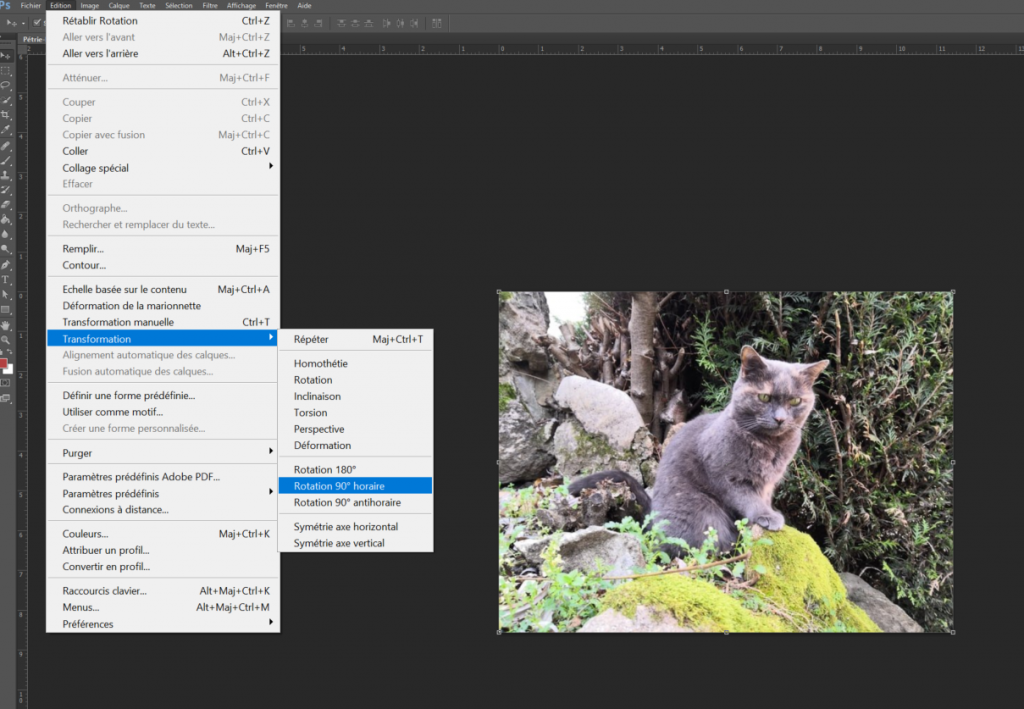Click the Auto-Align Layers icon in options bar
The height and width of the screenshot is (709, 1024).
(437, 24)
